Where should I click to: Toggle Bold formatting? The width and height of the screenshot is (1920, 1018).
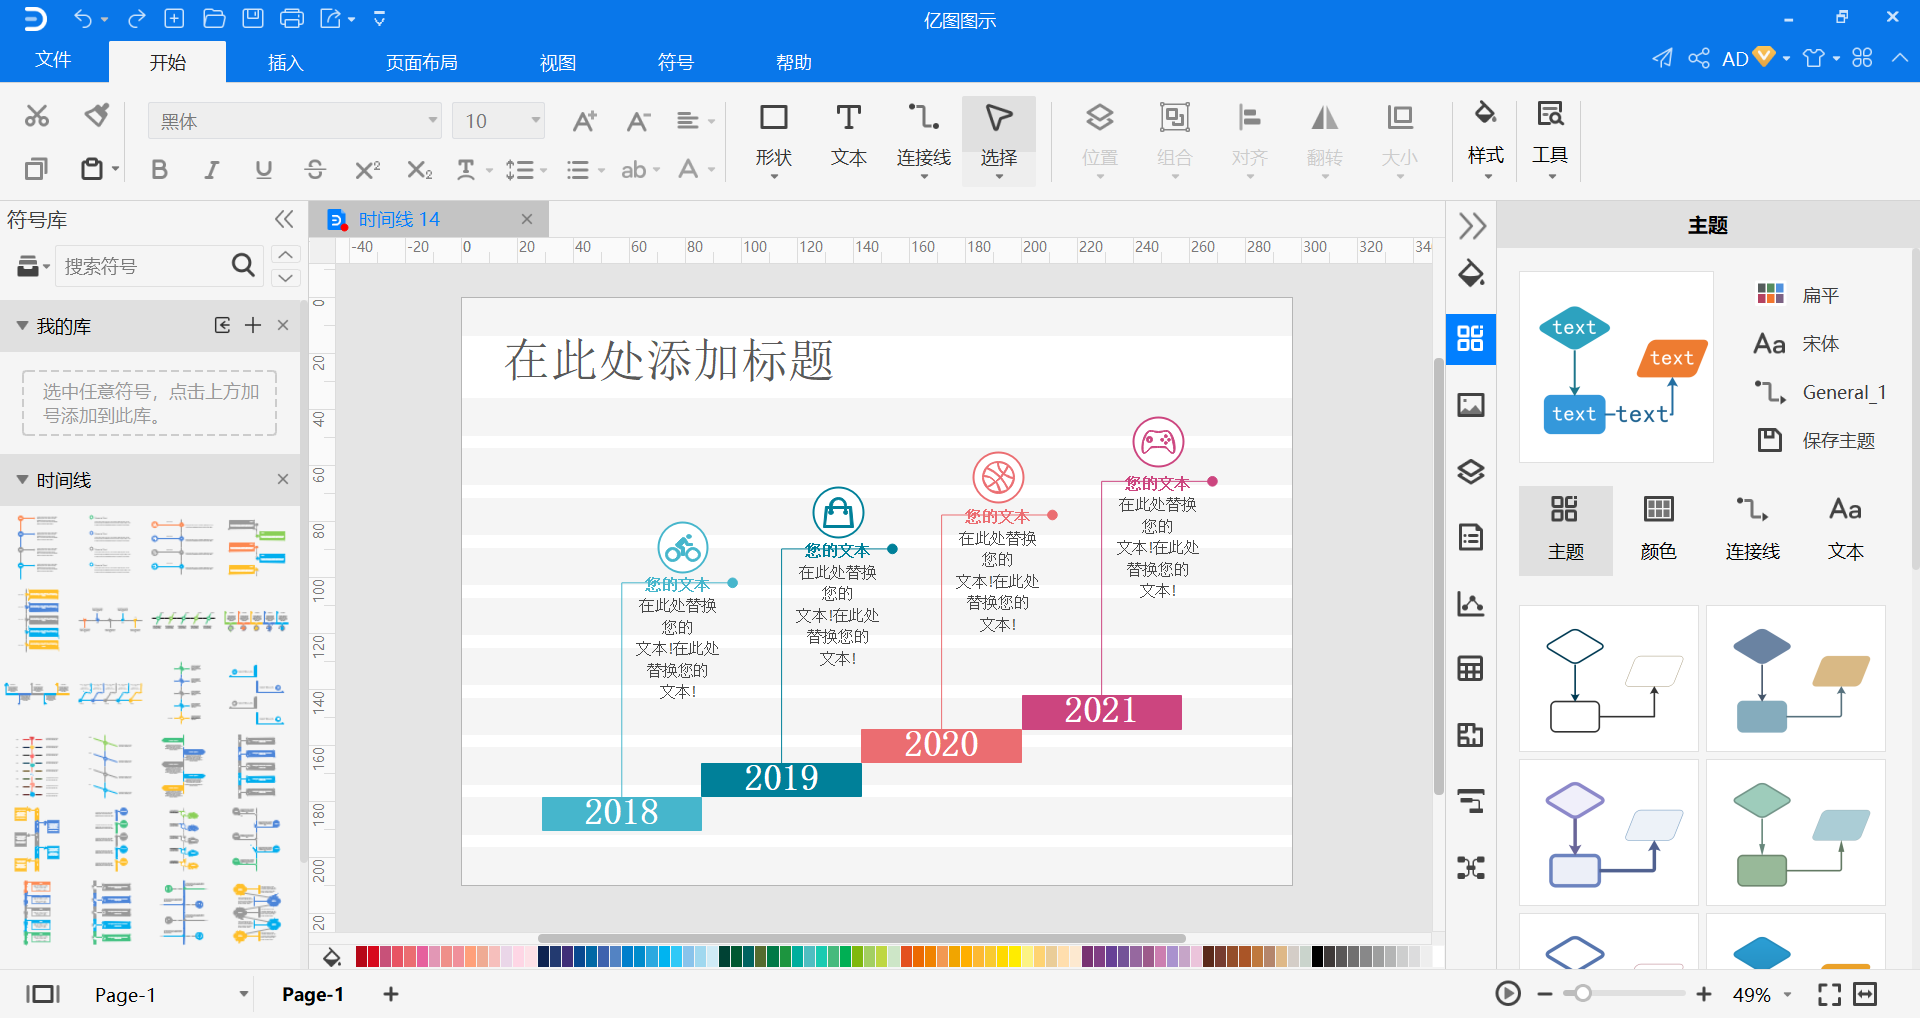(159, 170)
